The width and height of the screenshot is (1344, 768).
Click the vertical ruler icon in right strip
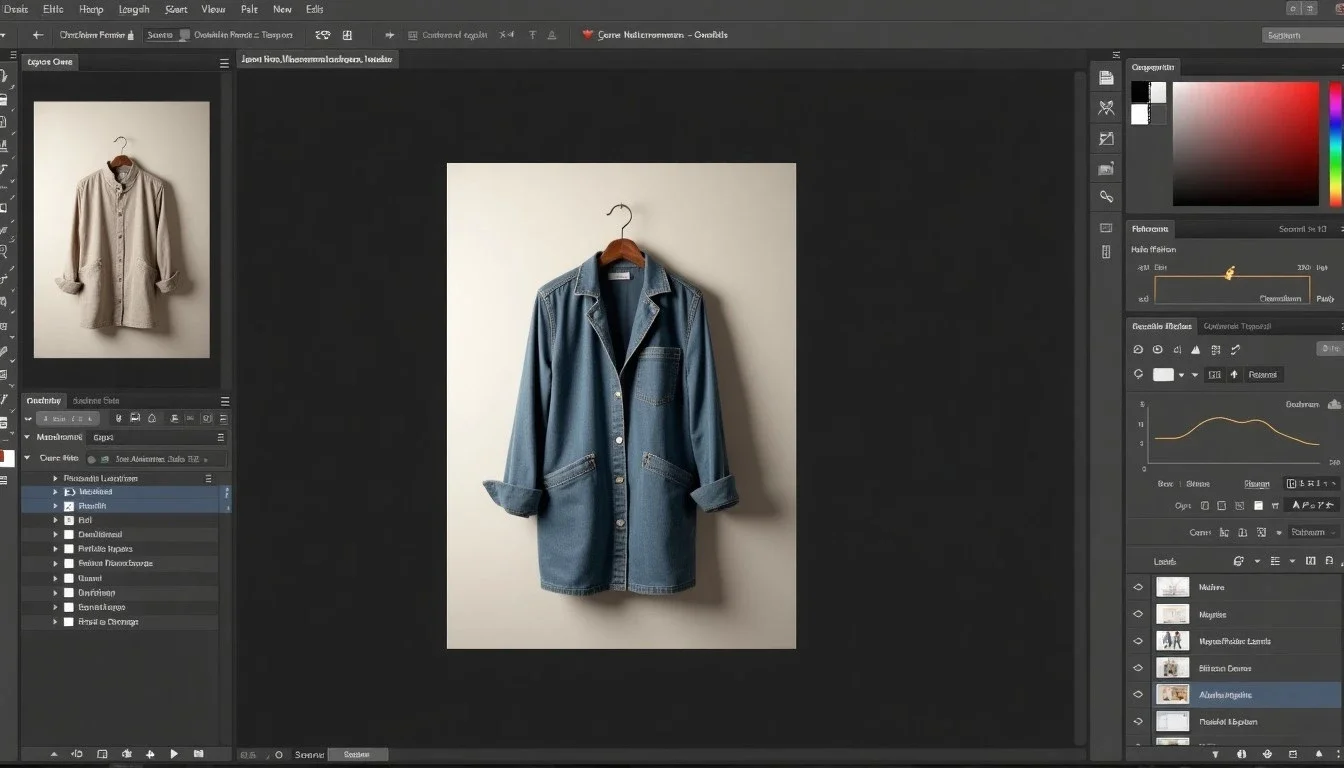tap(1106, 252)
